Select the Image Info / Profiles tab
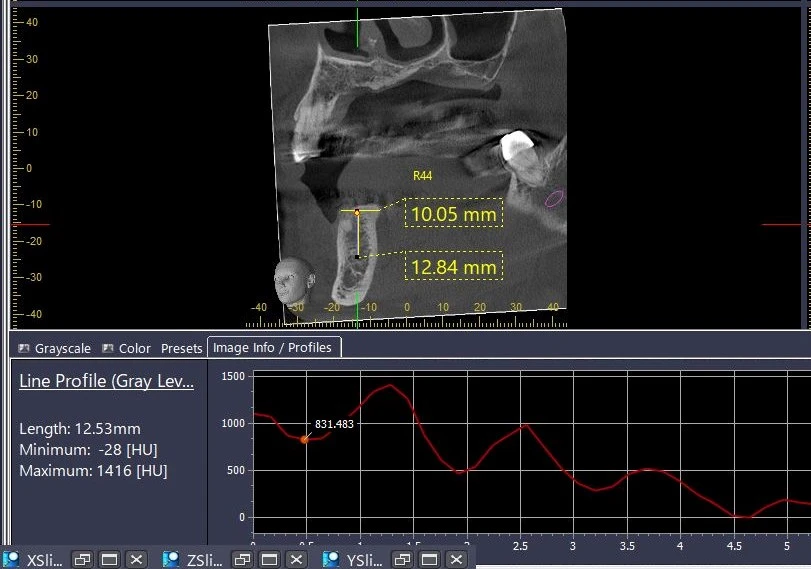This screenshot has height=569, width=811. pos(275,348)
